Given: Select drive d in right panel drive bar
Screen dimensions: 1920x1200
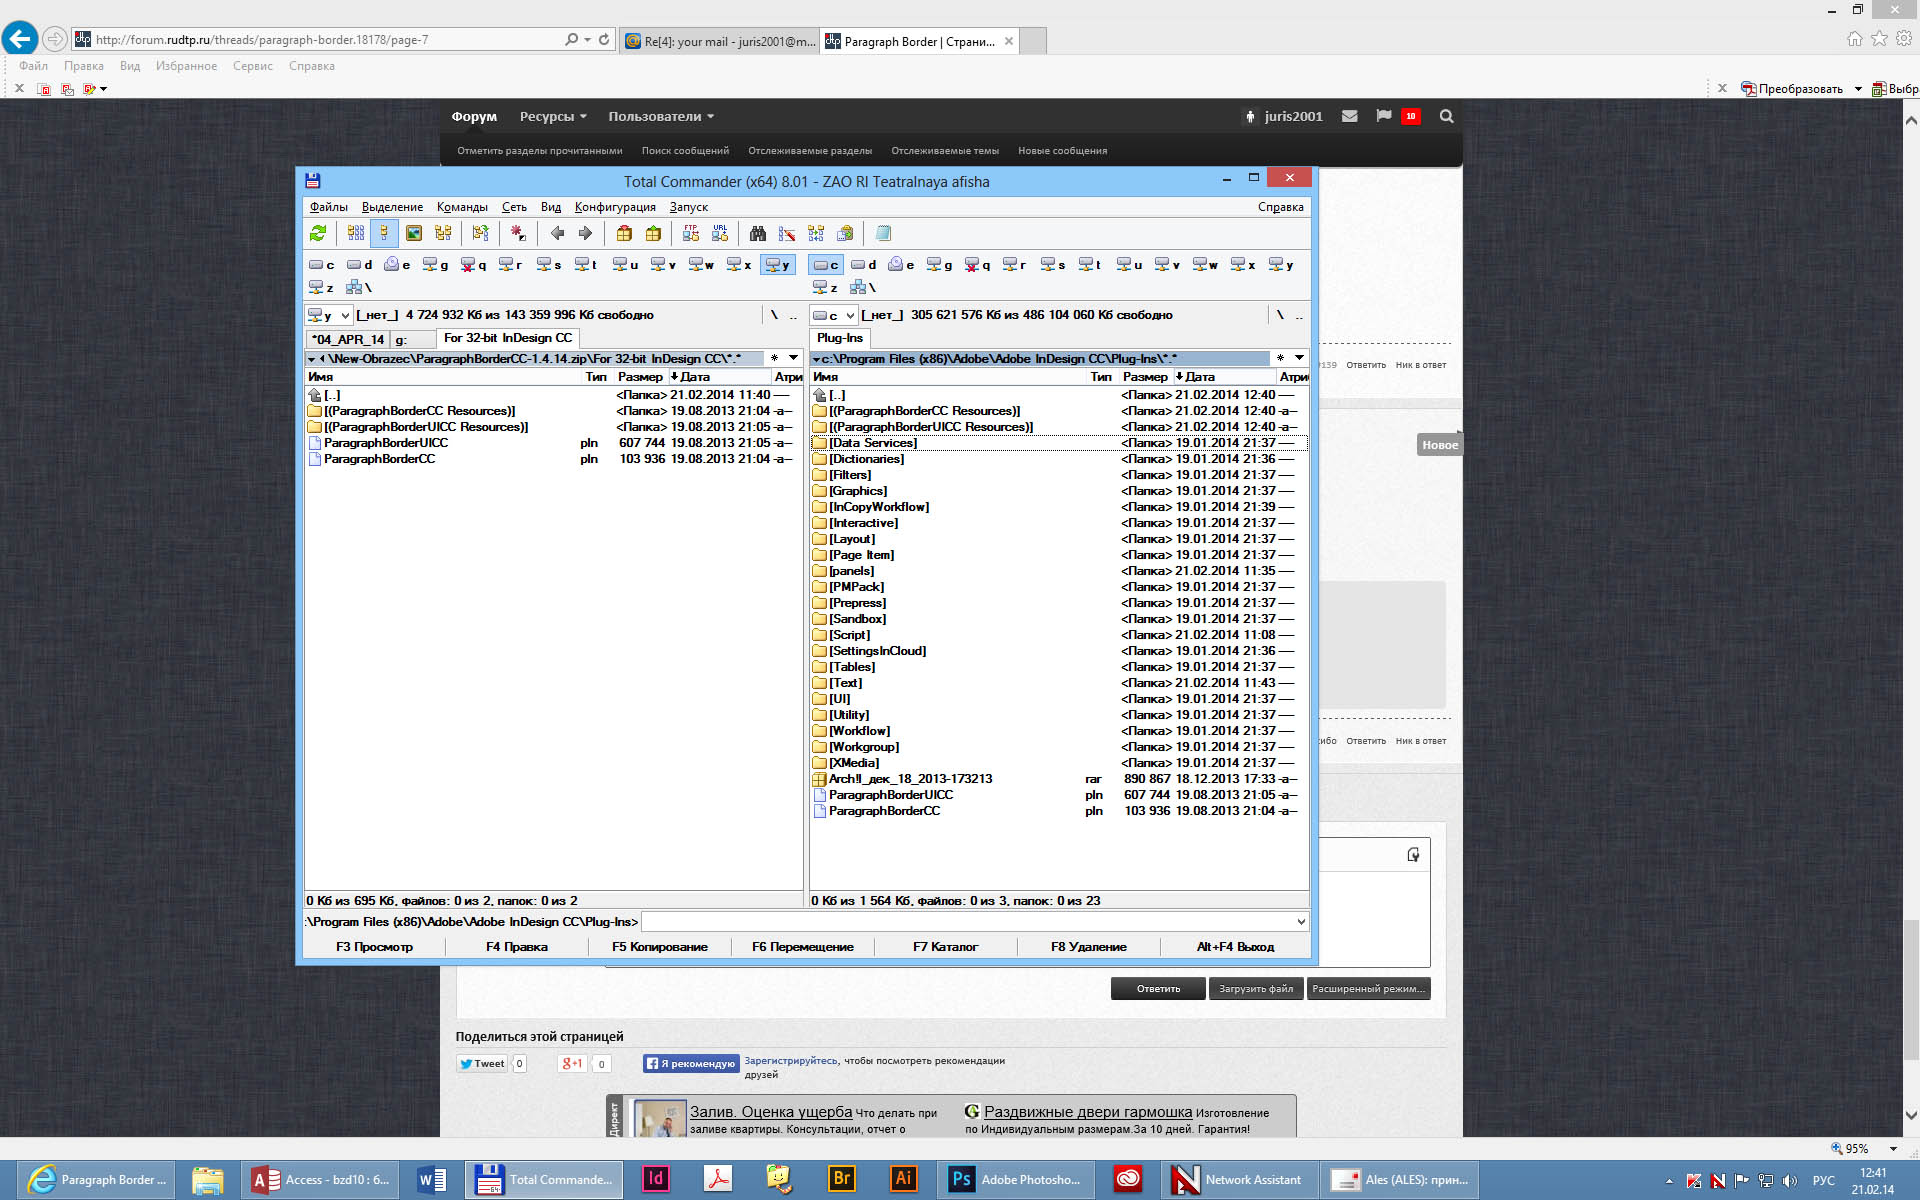Looking at the screenshot, I should (x=863, y=265).
